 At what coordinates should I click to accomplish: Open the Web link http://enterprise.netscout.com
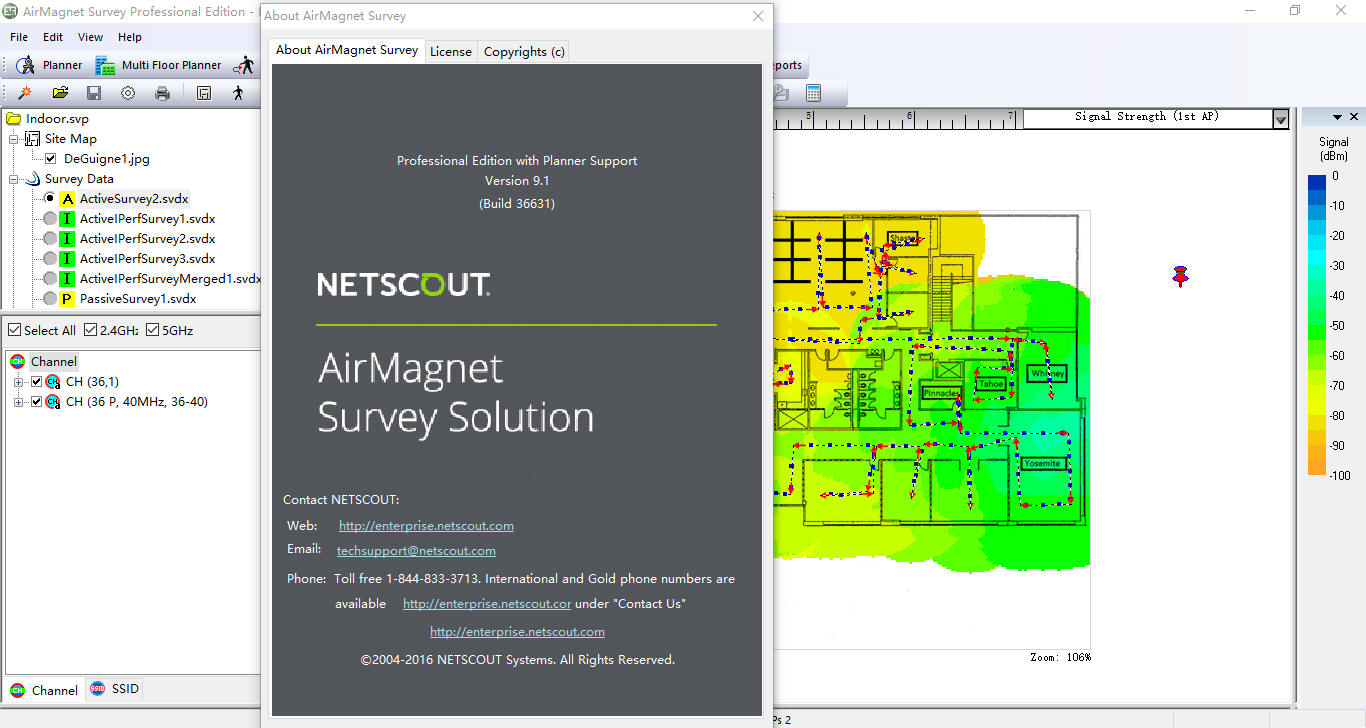[426, 526]
